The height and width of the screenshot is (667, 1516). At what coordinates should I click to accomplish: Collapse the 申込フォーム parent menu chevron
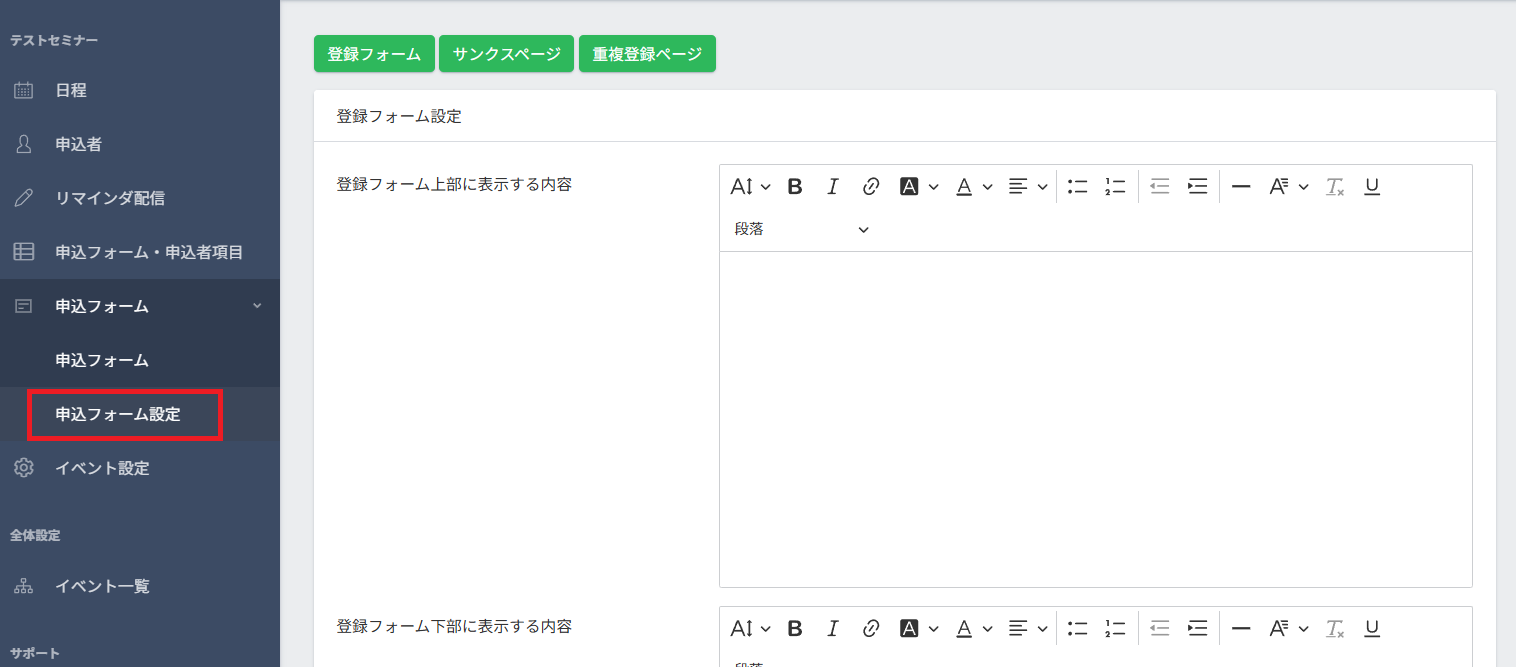point(257,306)
